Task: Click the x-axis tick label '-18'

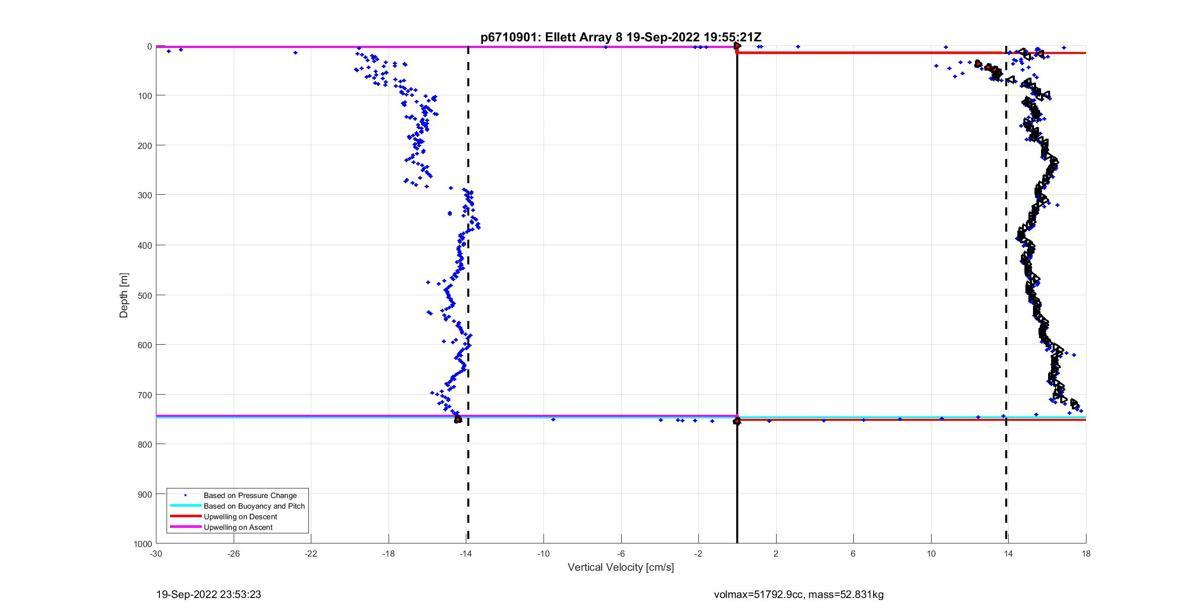Action: pyautogui.click(x=389, y=553)
